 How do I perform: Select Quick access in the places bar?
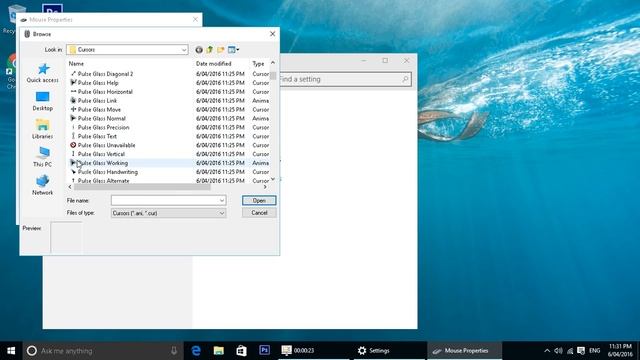pos(42,73)
